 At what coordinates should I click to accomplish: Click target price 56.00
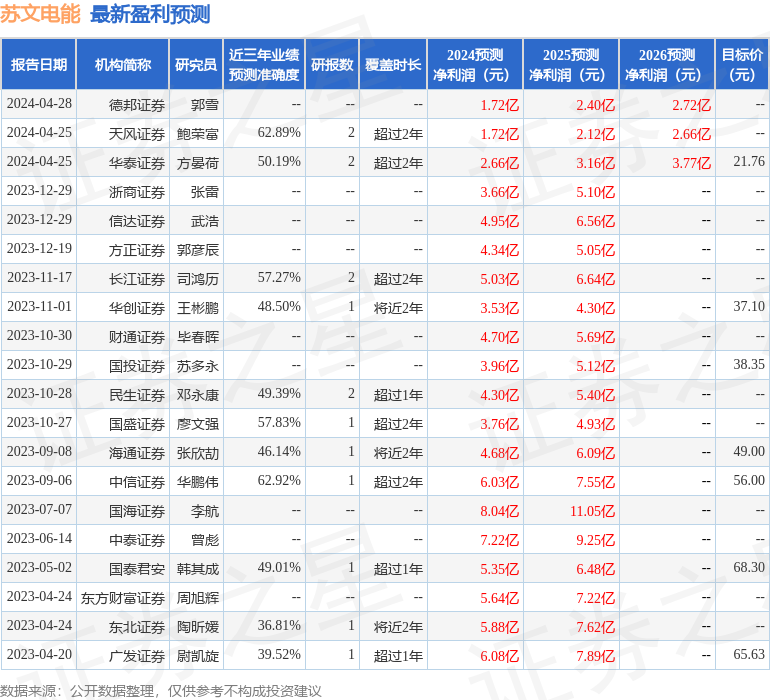coord(749,480)
